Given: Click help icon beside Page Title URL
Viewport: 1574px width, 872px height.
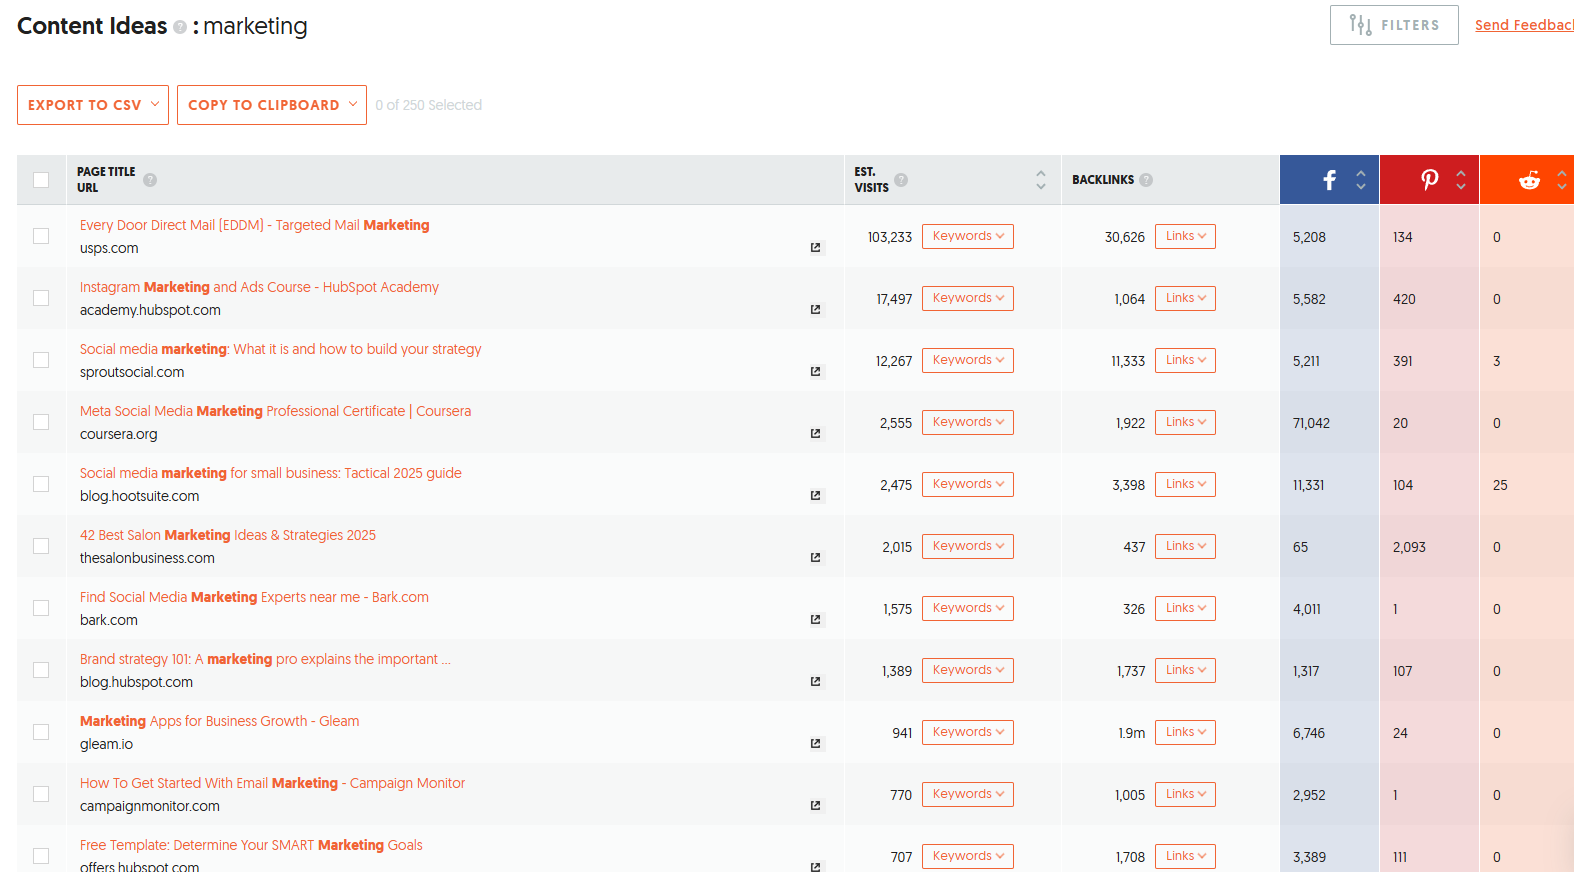Looking at the screenshot, I should [x=150, y=180].
